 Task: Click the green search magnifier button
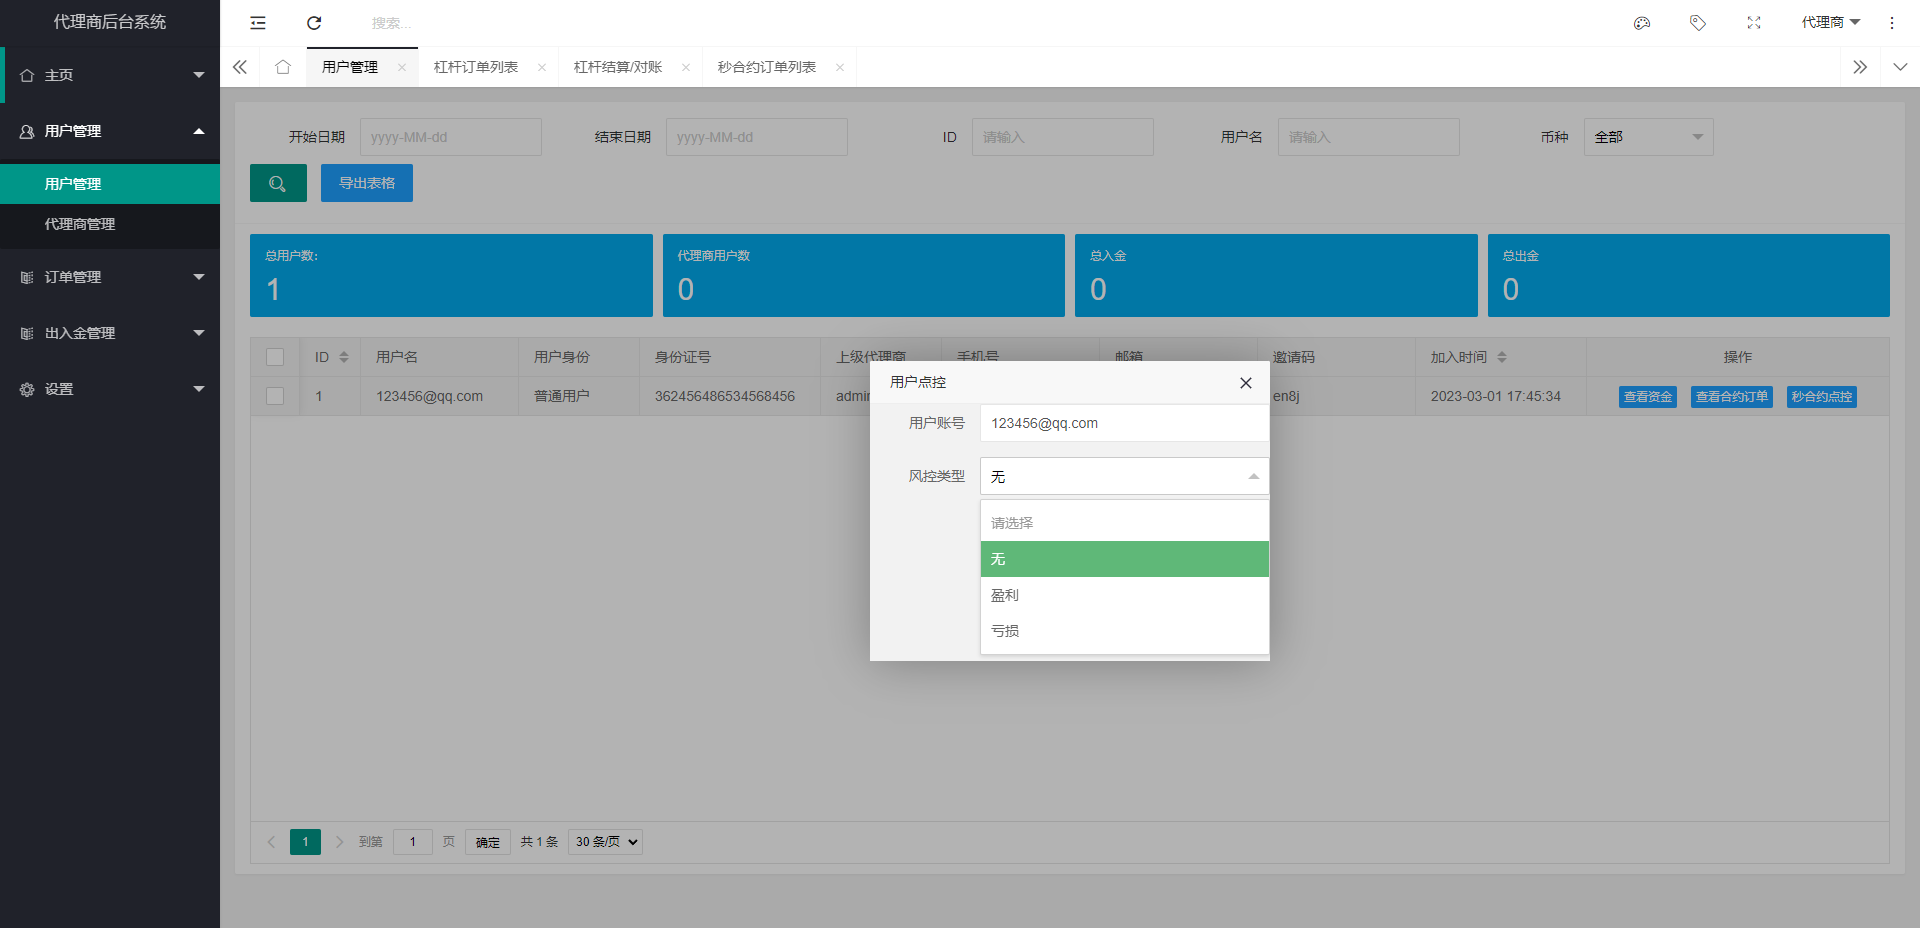278,183
